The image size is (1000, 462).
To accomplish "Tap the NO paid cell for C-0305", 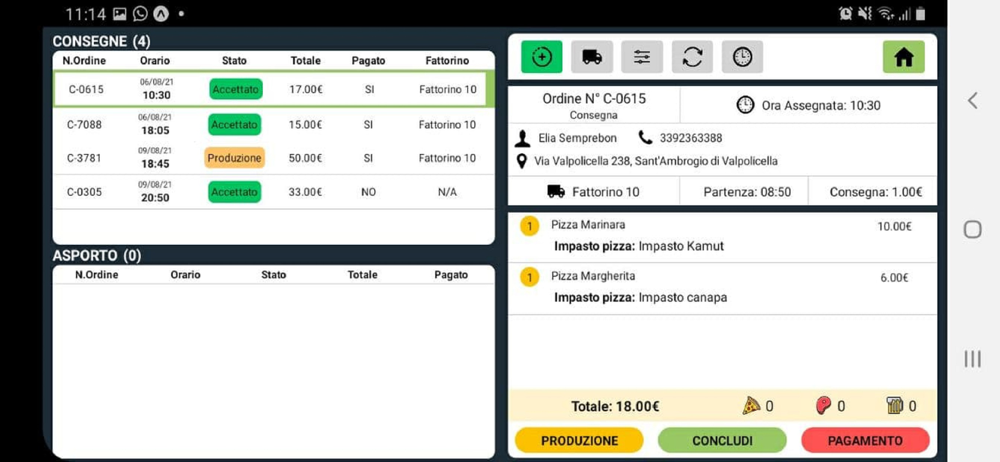I will (369, 192).
